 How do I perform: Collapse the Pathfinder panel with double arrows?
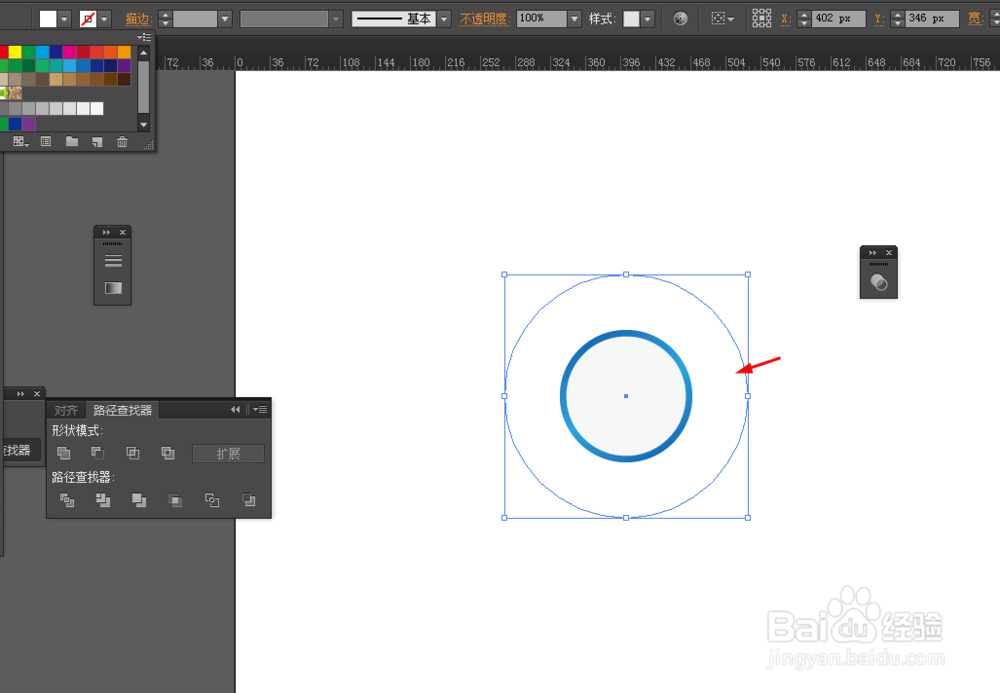click(x=235, y=409)
